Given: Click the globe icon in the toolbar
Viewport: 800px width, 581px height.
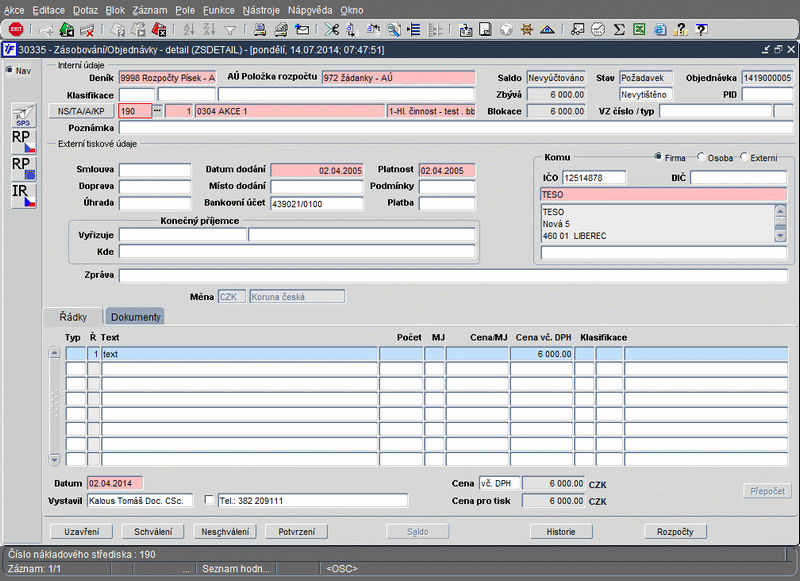Looking at the screenshot, I should (506, 30).
